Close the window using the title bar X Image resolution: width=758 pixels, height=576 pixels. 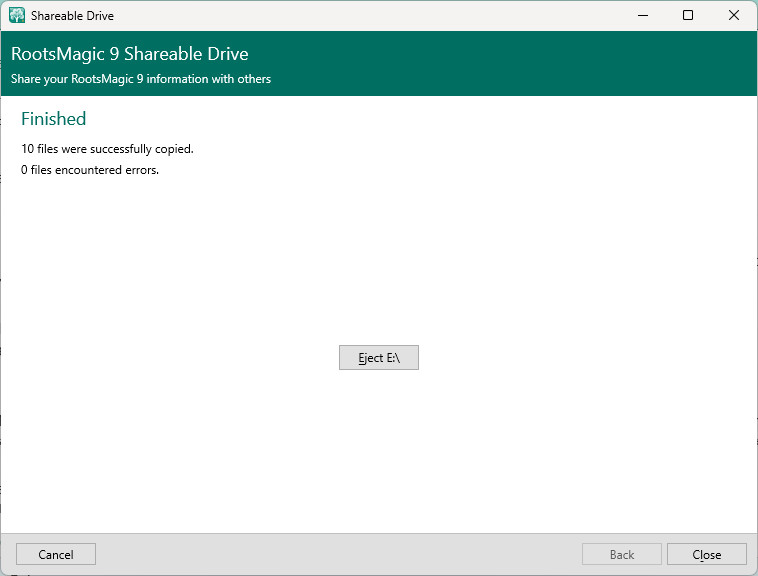point(734,16)
